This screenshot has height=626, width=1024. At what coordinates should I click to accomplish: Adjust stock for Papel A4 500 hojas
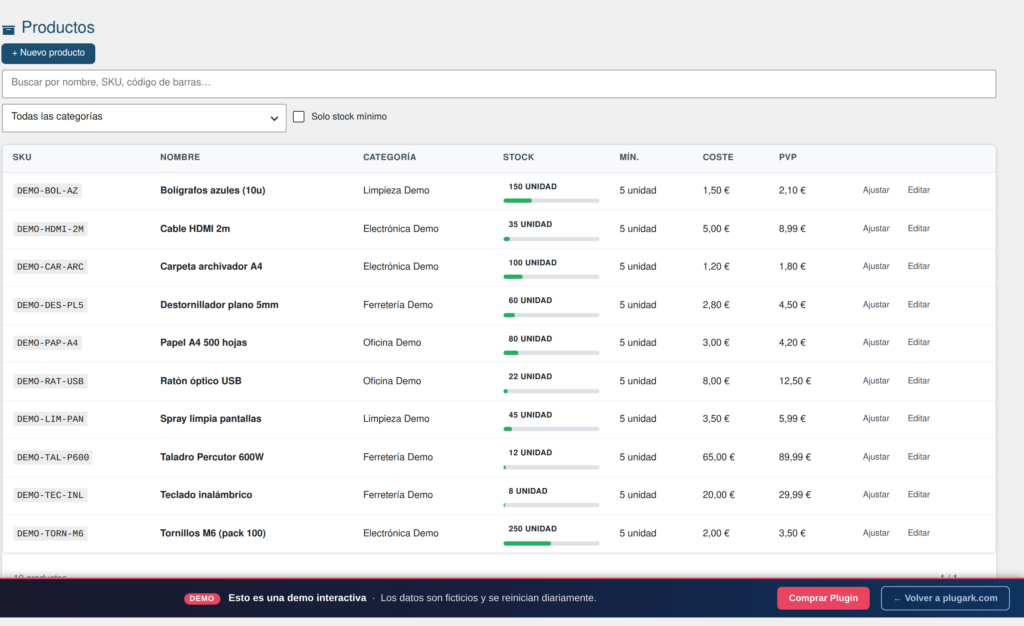pos(876,342)
